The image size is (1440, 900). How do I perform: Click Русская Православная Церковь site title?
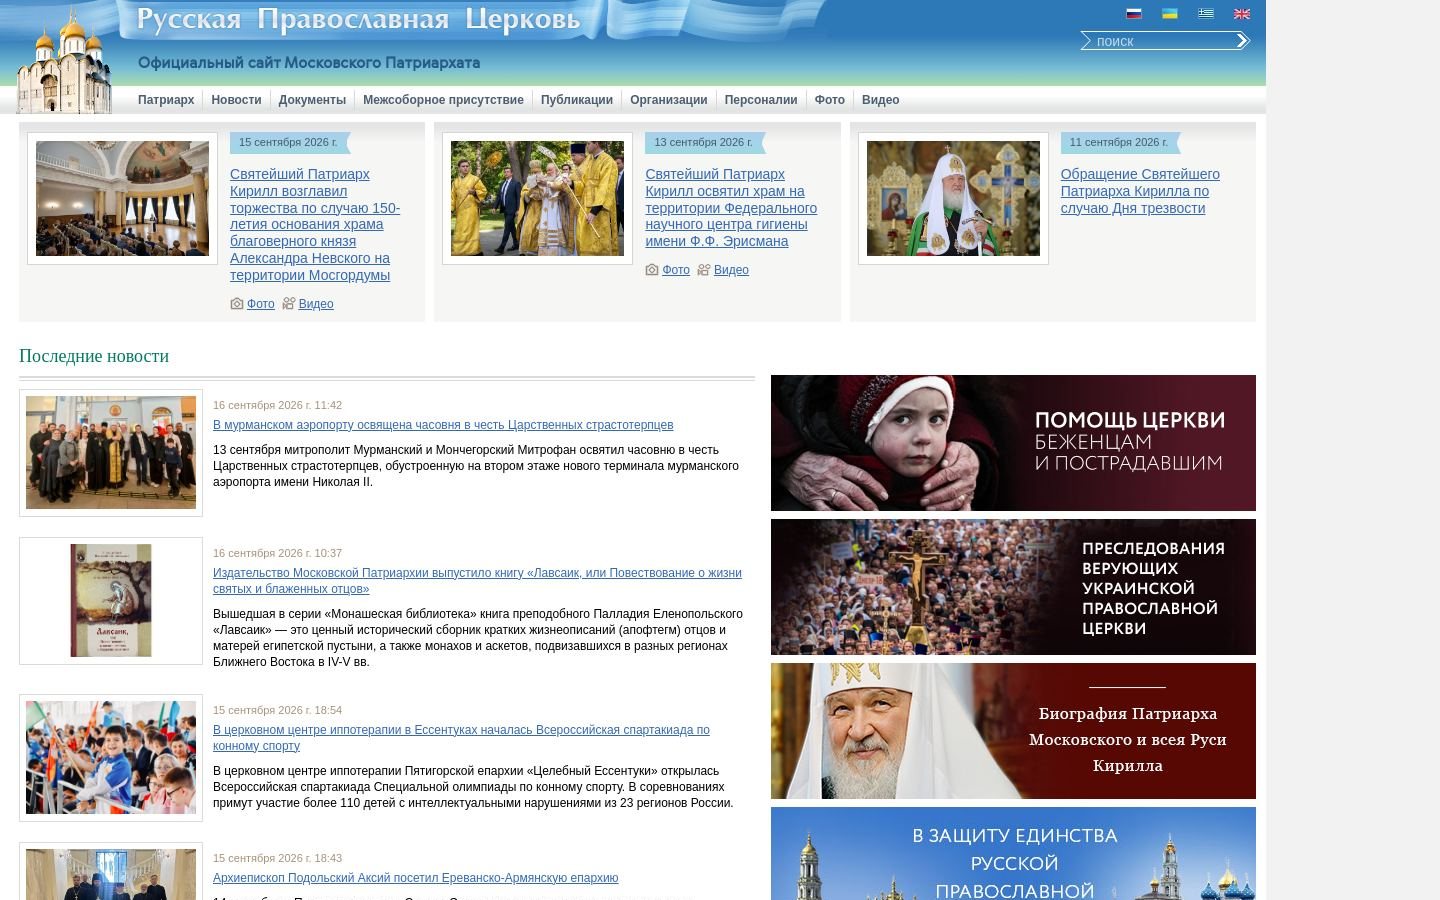358,19
